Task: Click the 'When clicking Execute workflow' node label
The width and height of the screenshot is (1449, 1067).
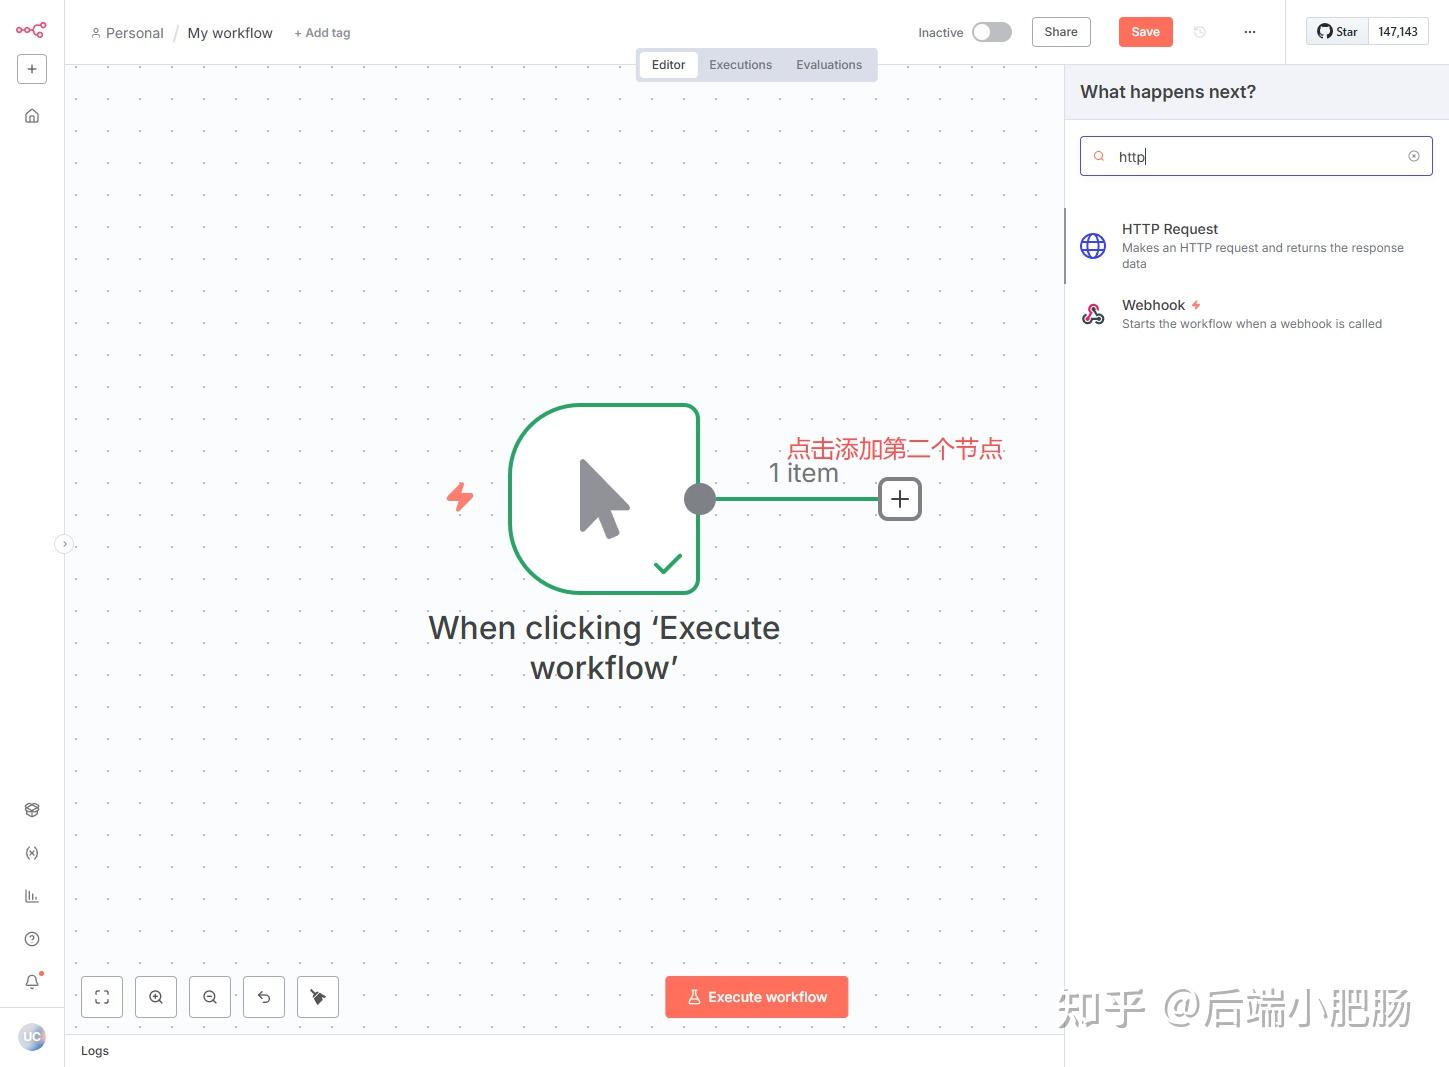Action: 604,647
